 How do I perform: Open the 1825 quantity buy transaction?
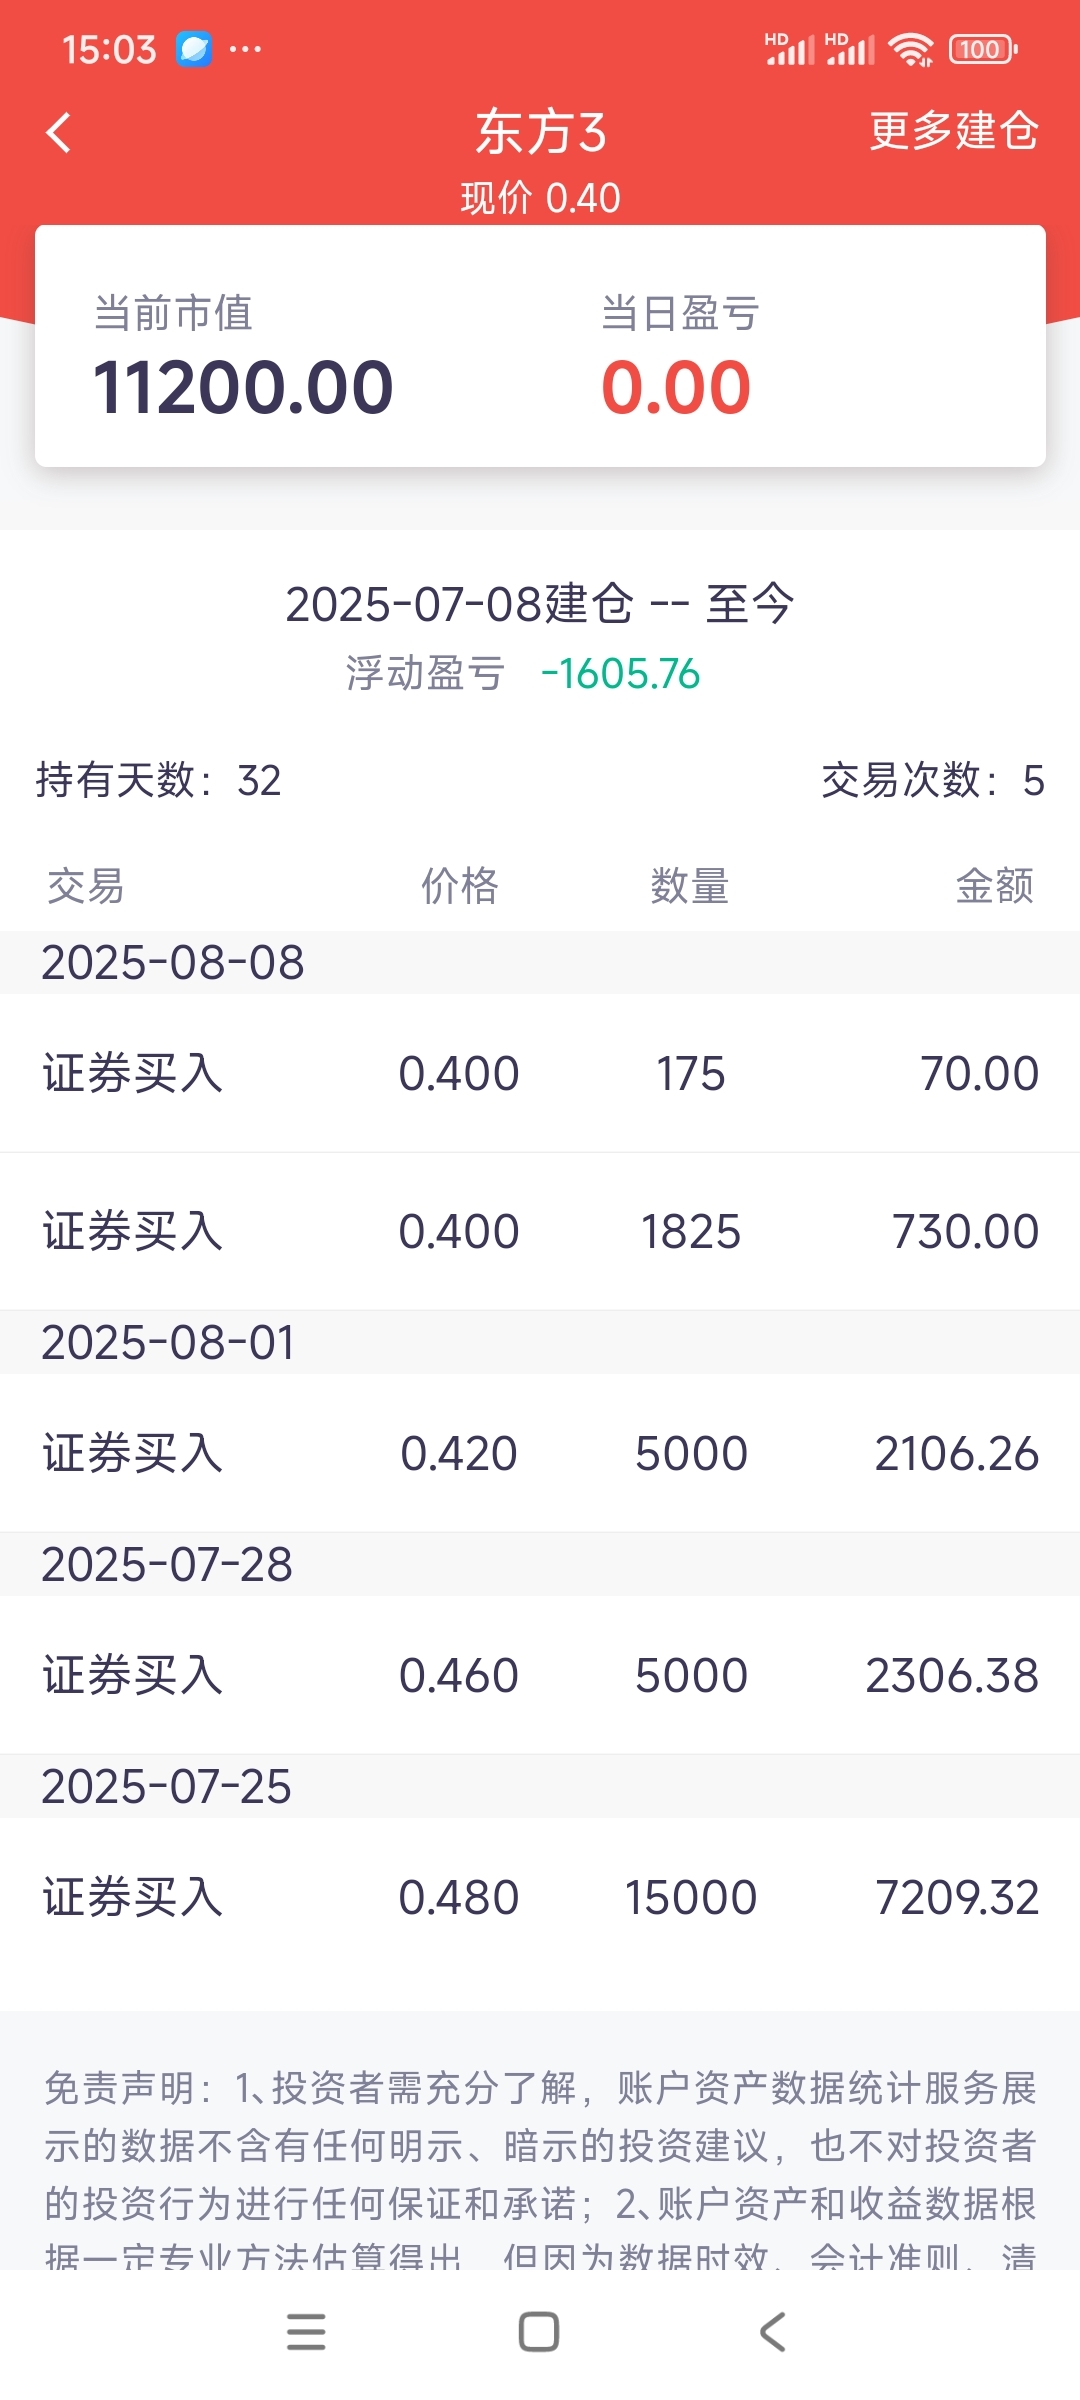540,1231
